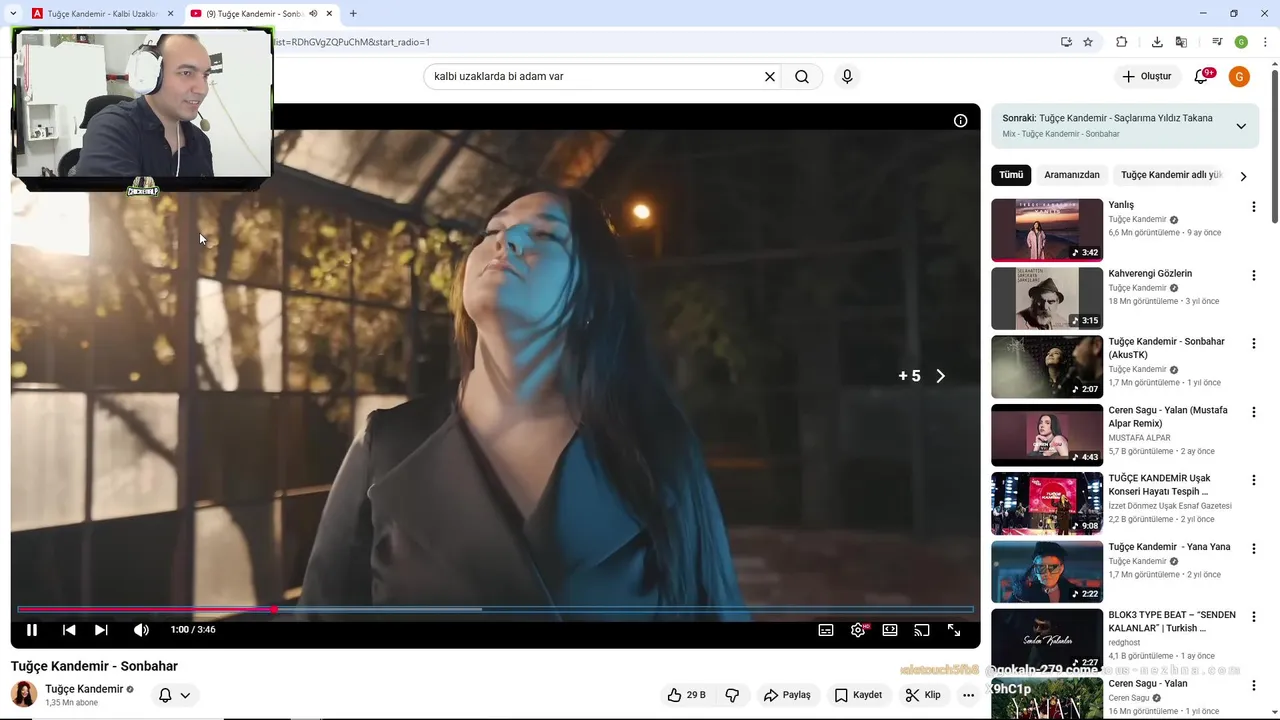Open Tuğçe Kandemir channel avatar
The width and height of the screenshot is (1280, 720).
point(24,694)
